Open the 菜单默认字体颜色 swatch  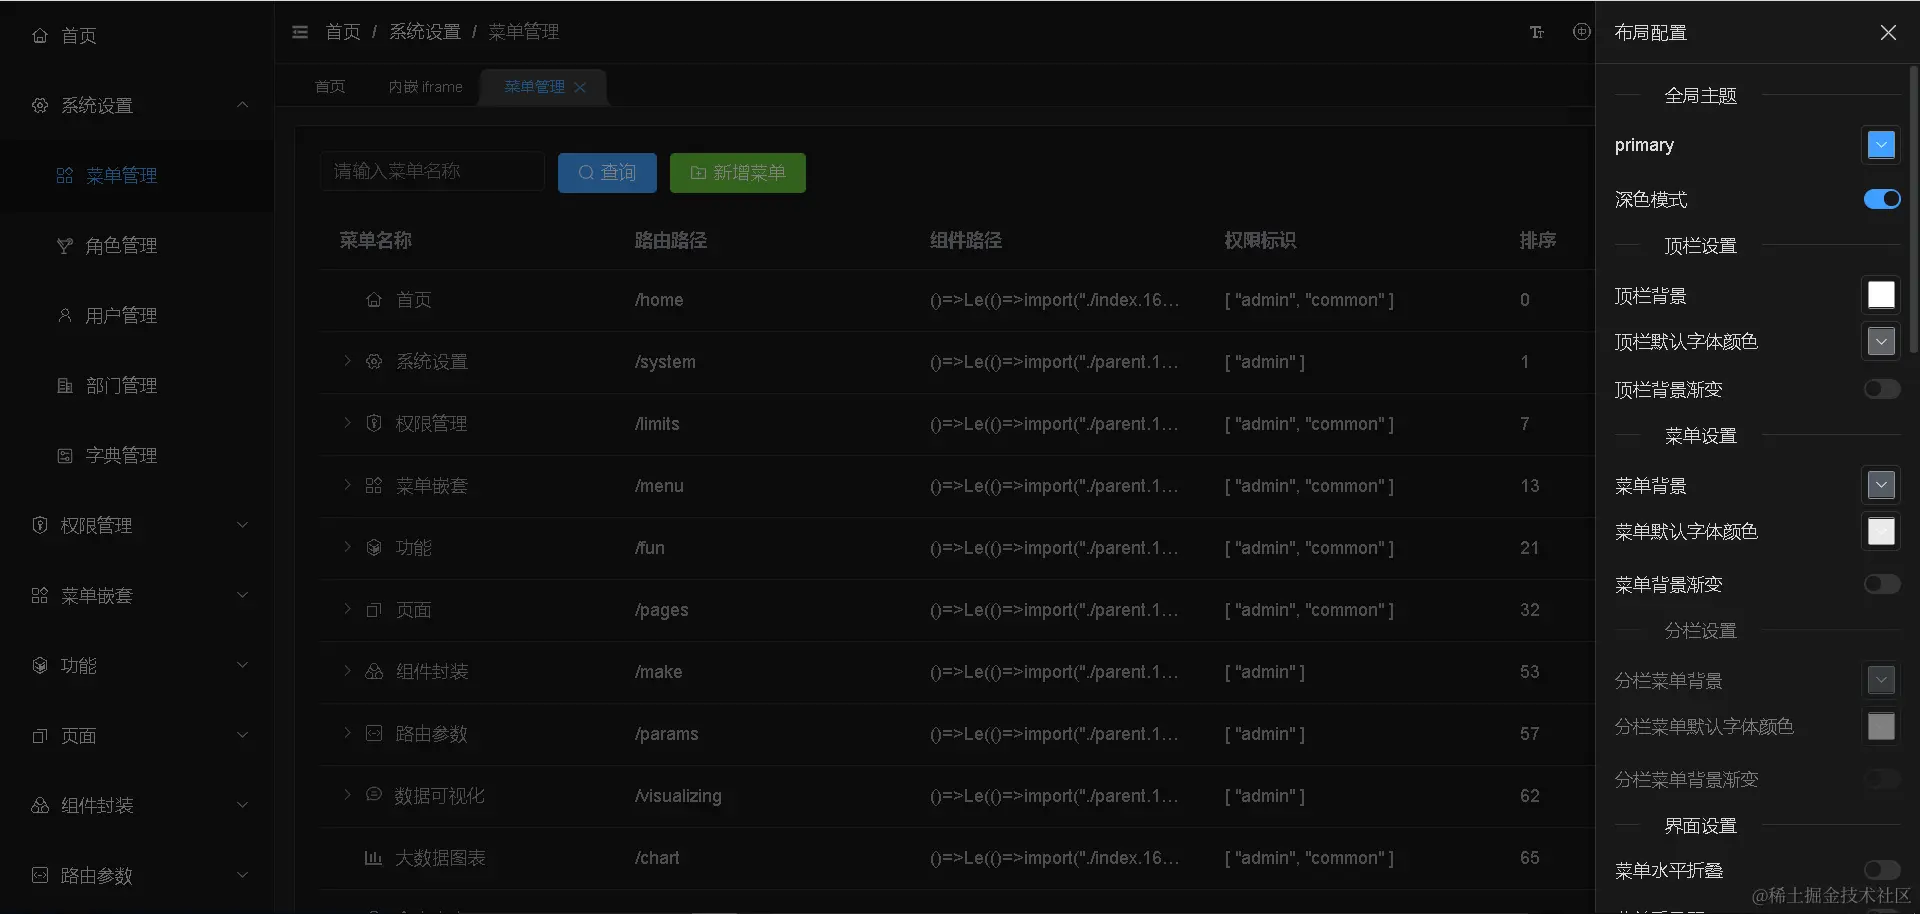point(1881,531)
